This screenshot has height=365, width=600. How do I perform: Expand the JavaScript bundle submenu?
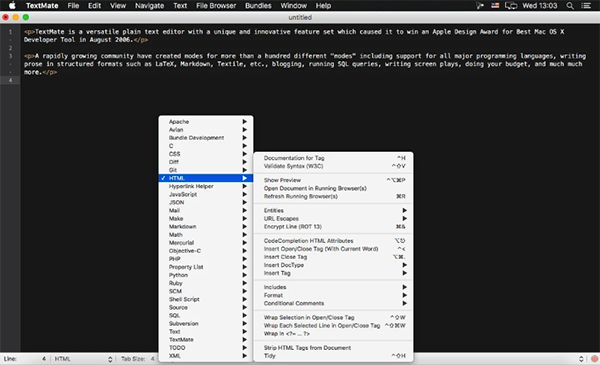pos(206,194)
